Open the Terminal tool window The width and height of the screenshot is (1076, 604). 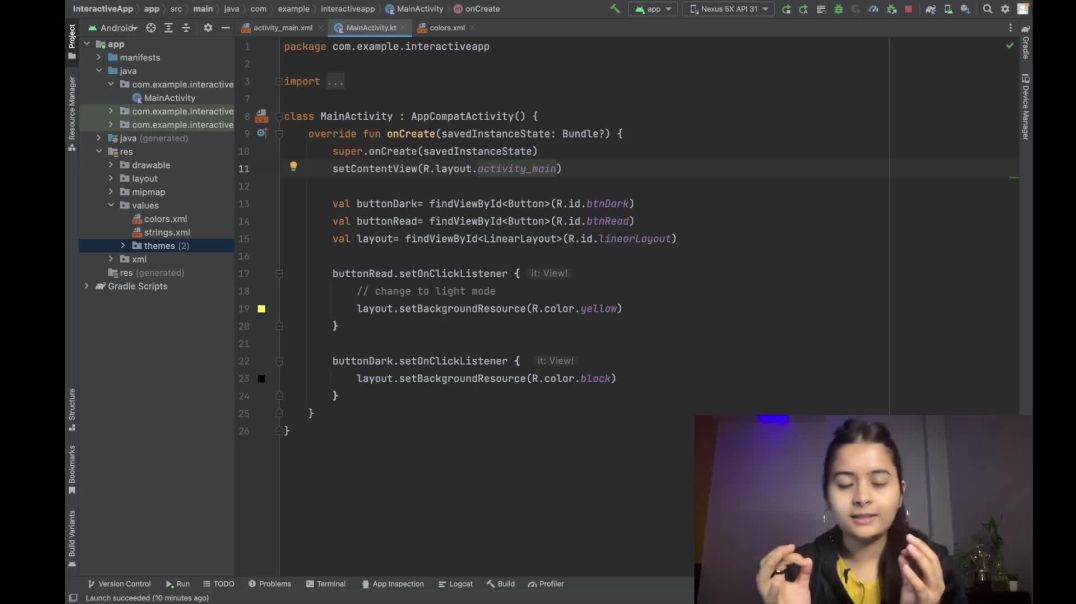point(326,584)
